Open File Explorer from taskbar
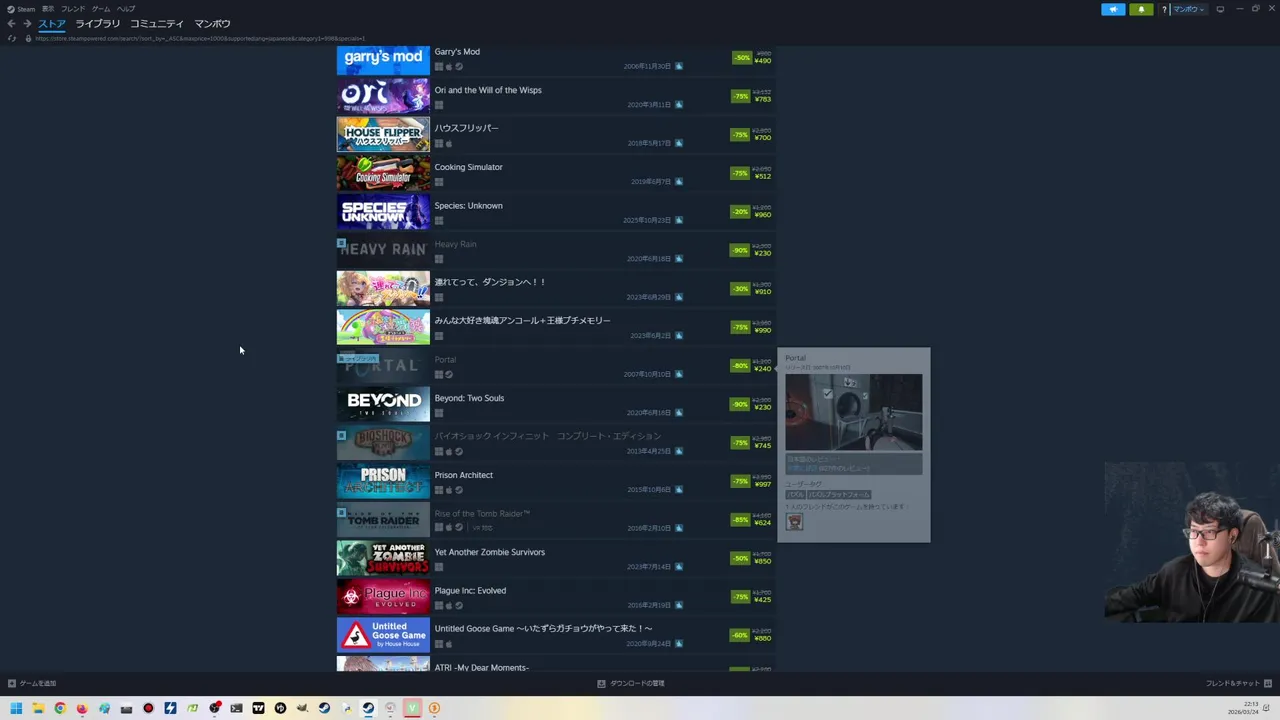This screenshot has height=720, width=1280. (x=38, y=708)
